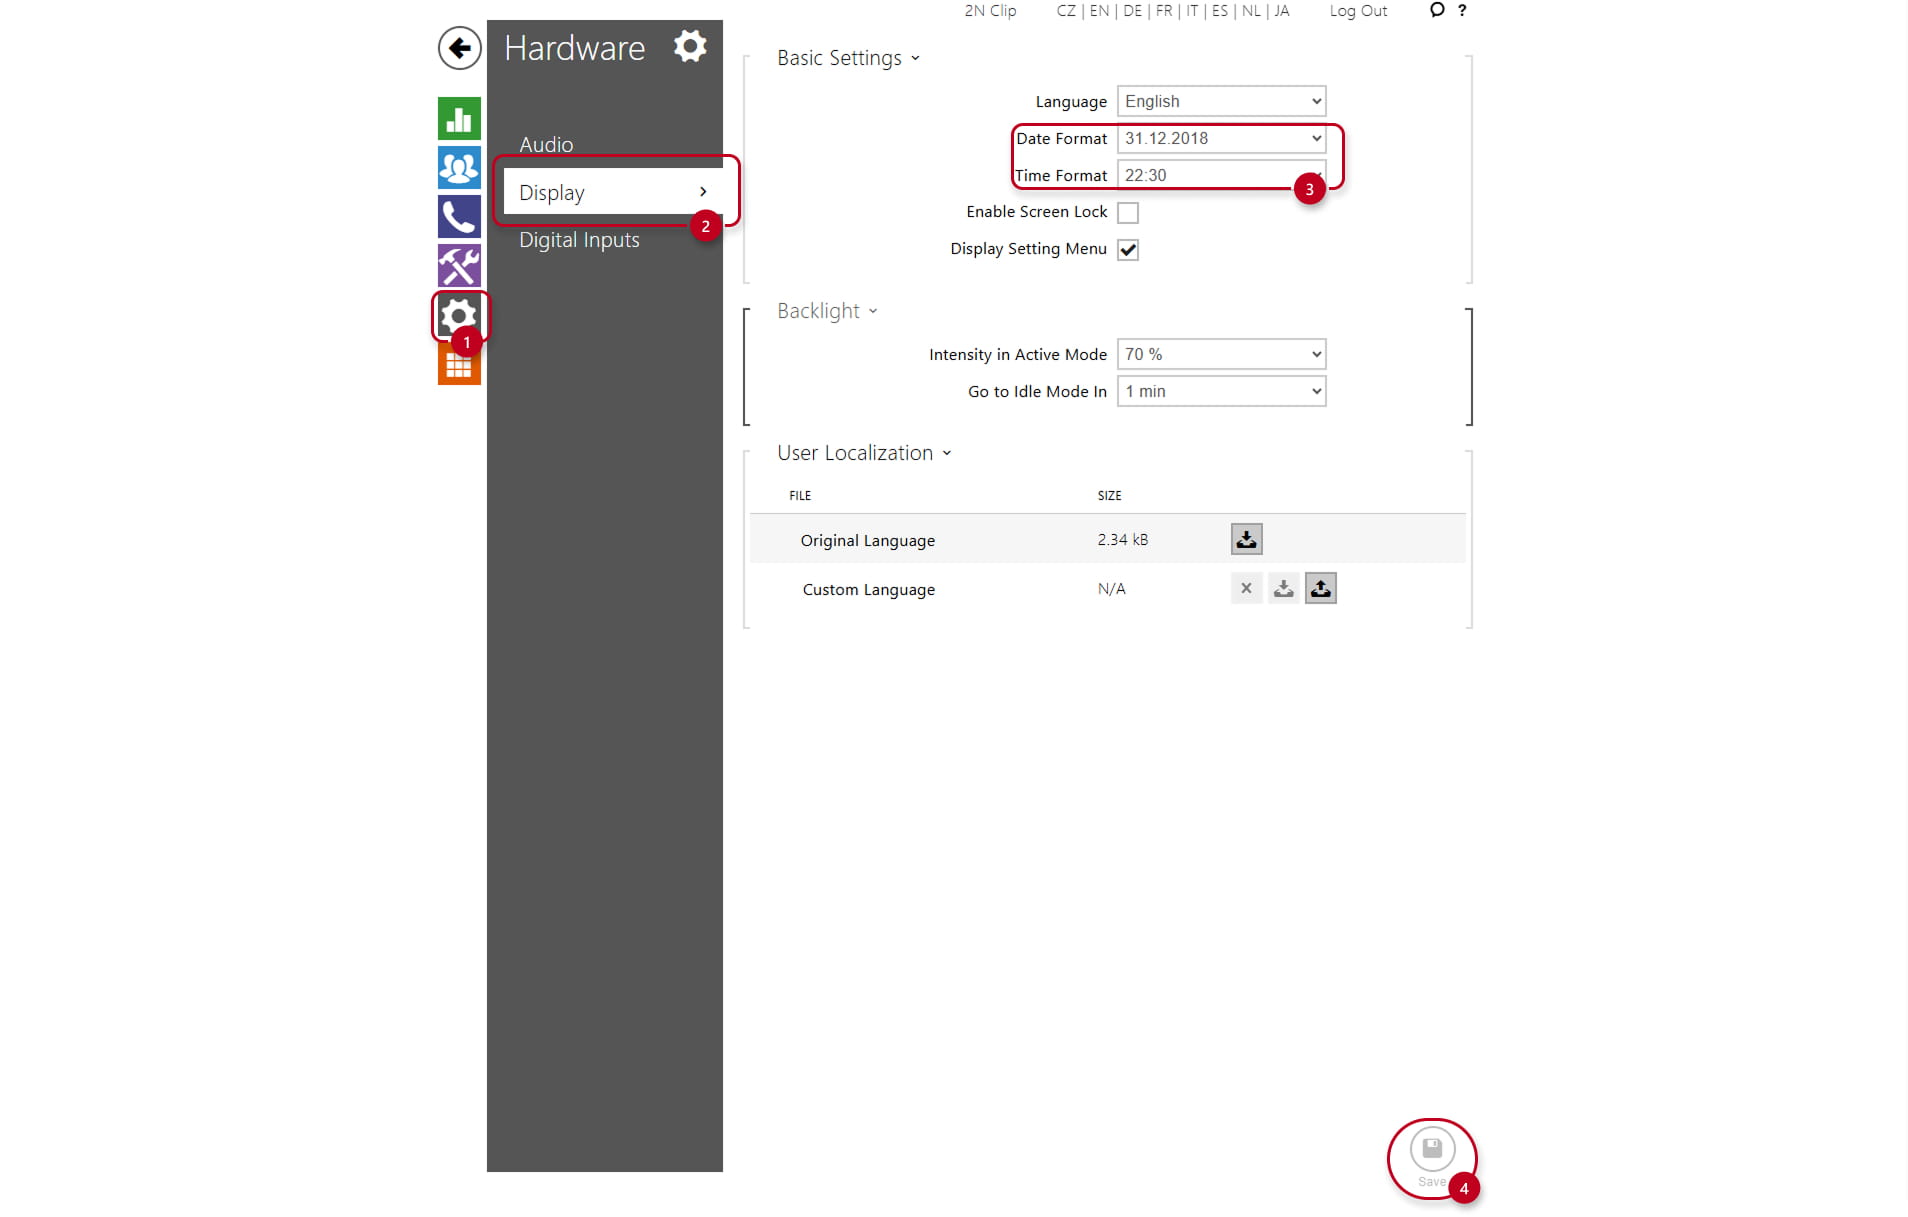Screen dimensions: 1908x1217
Task: Open Intensity in Active Mode dropdown
Action: click(x=1221, y=354)
